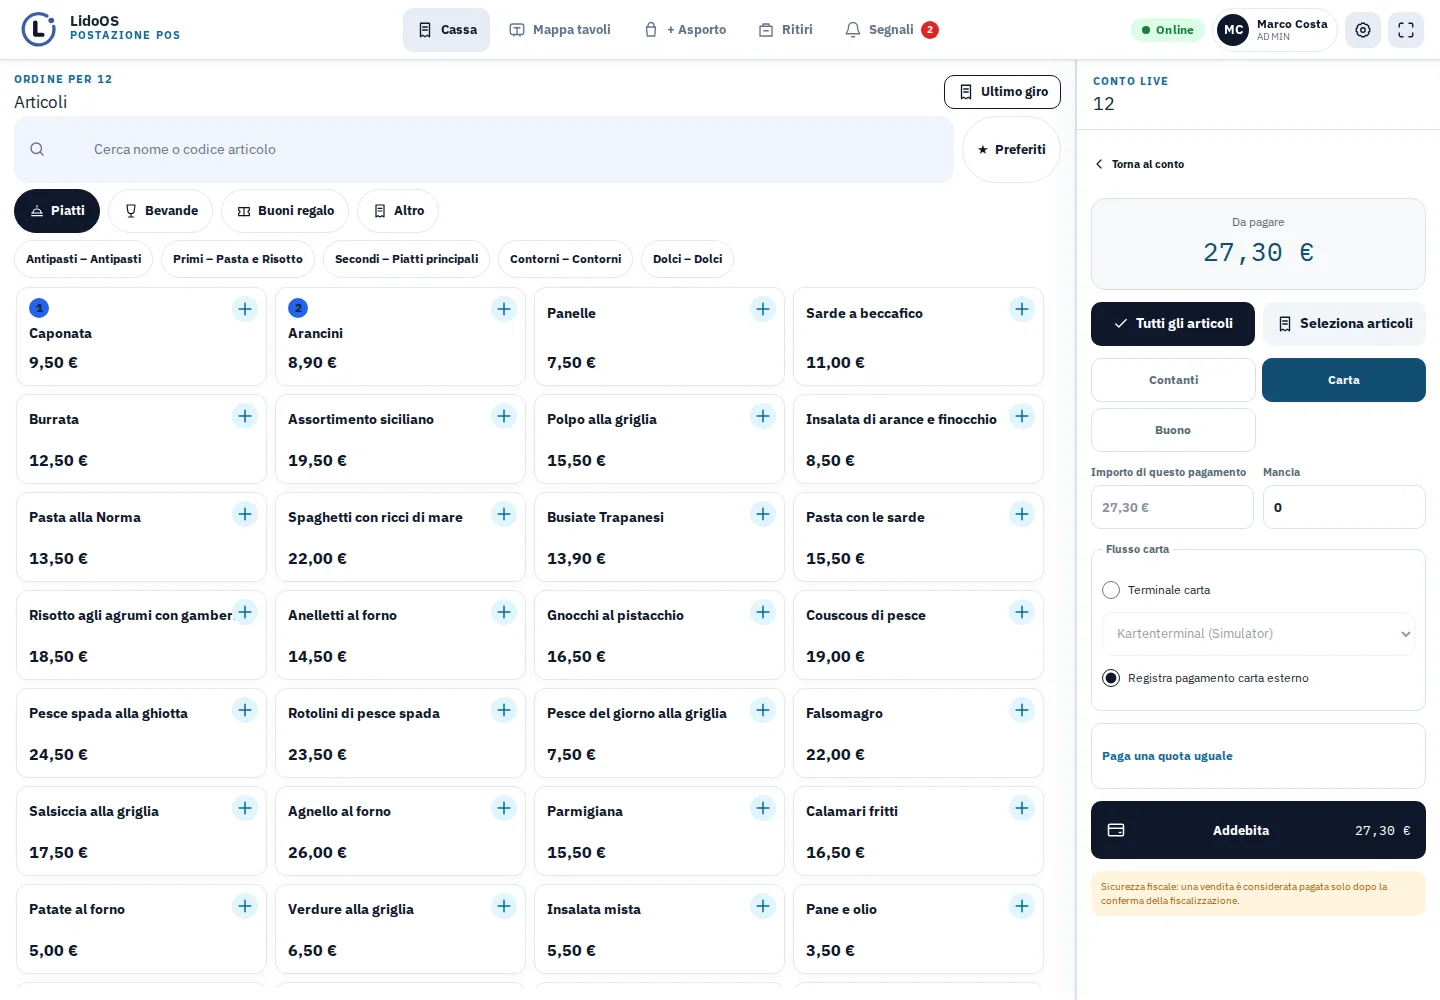Add Calamari fritti plus icon
The image size is (1440, 1000).
point(1022,808)
